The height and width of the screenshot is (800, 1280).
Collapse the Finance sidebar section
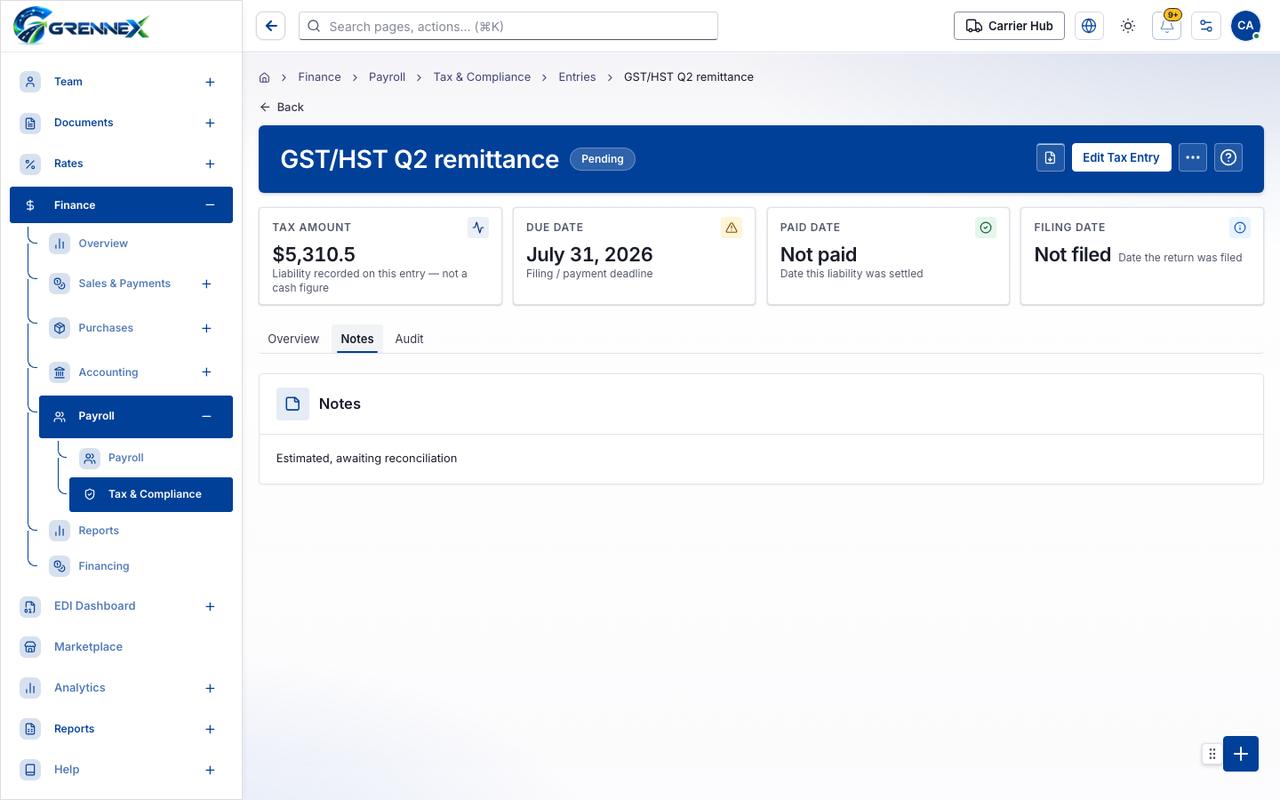[x=210, y=205]
